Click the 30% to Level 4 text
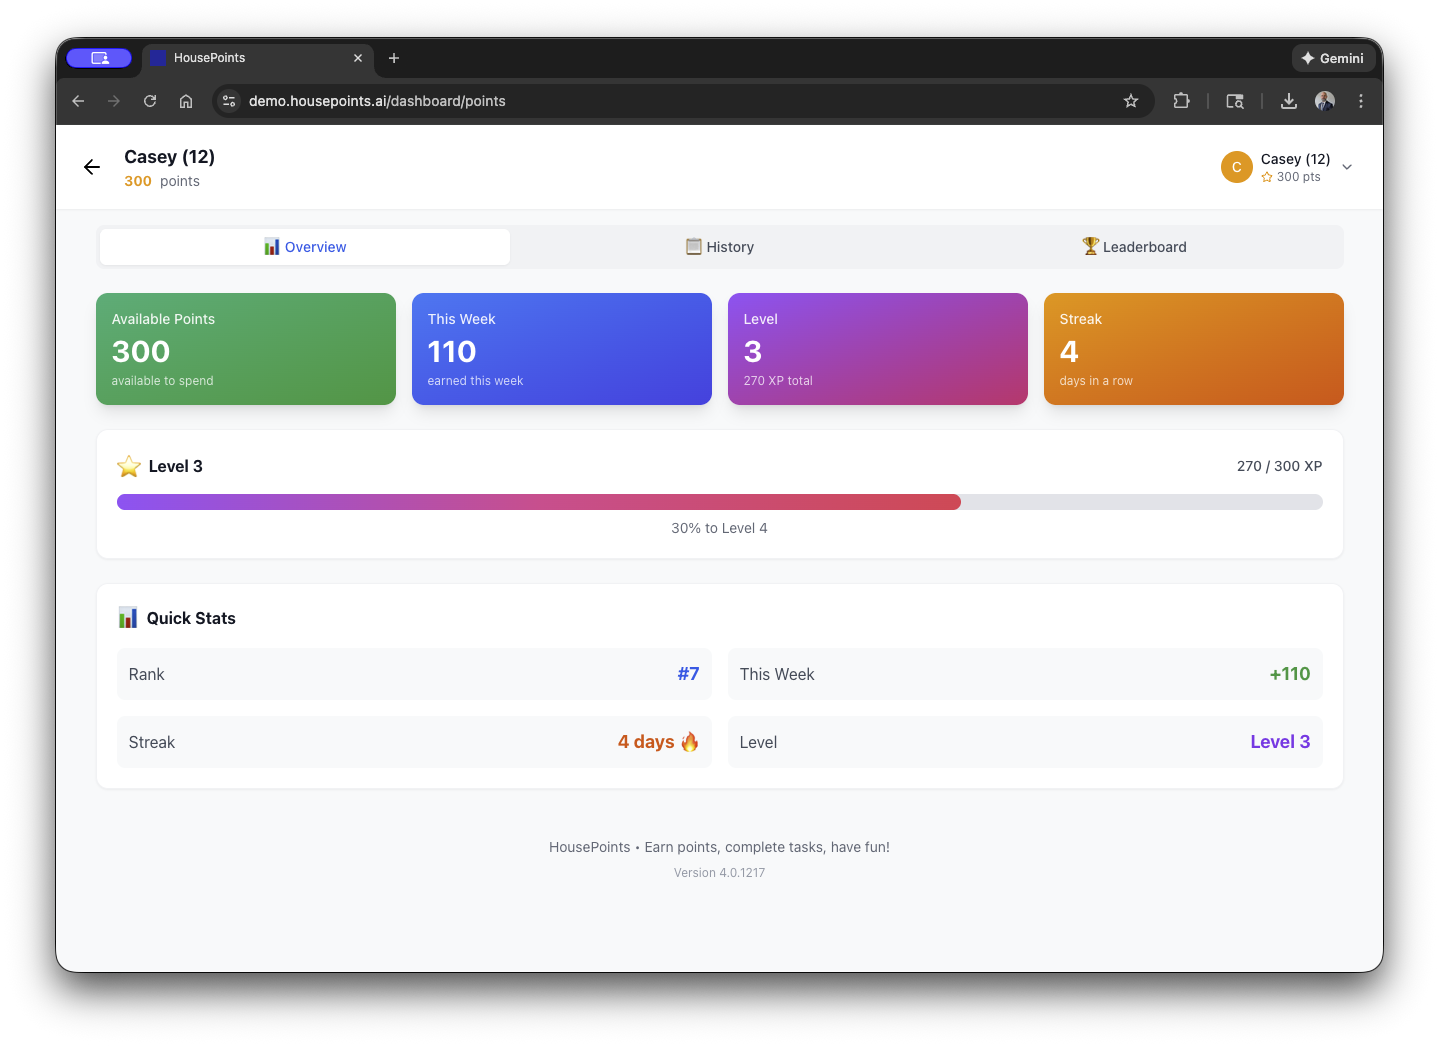 click(720, 528)
